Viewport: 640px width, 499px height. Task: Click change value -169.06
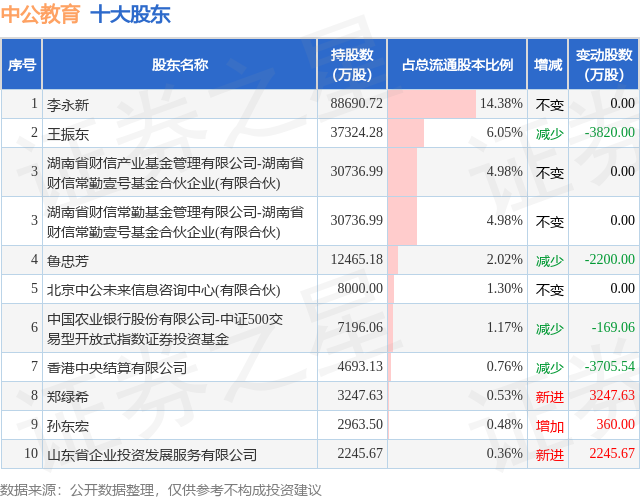pyautogui.click(x=613, y=327)
